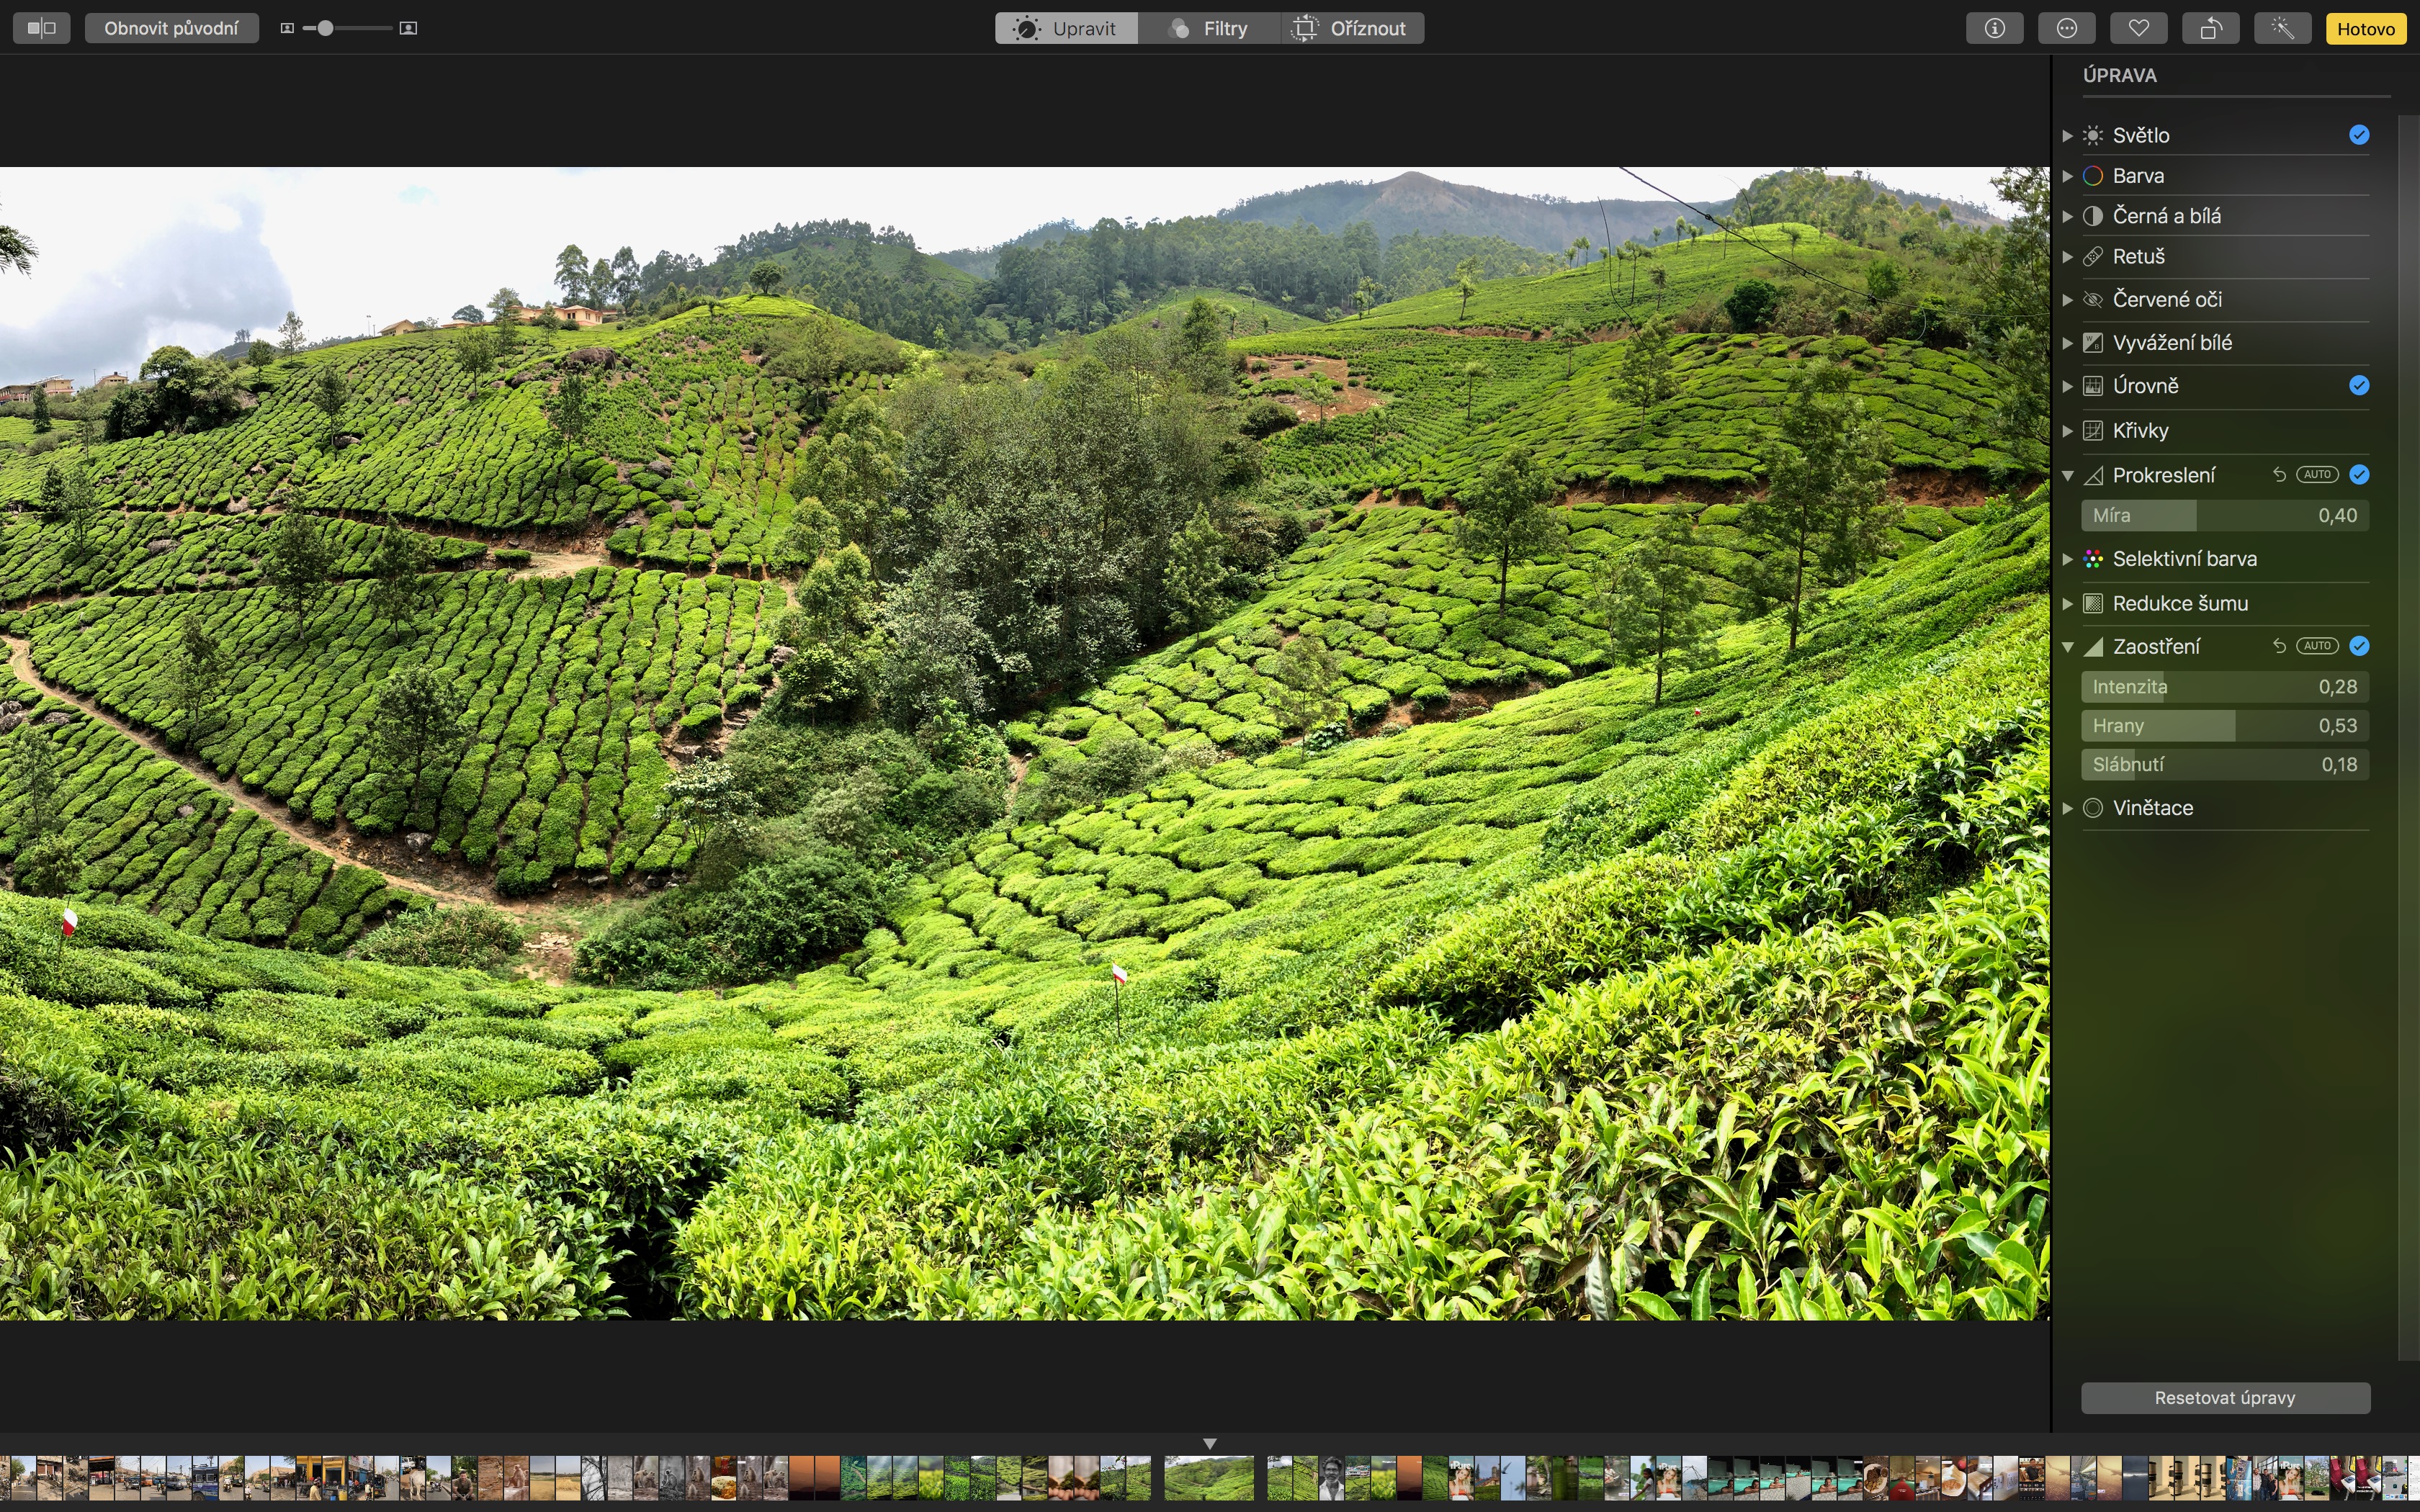
Task: Select the current tea plantation filmstrip thumbnail
Action: [x=1209, y=1478]
